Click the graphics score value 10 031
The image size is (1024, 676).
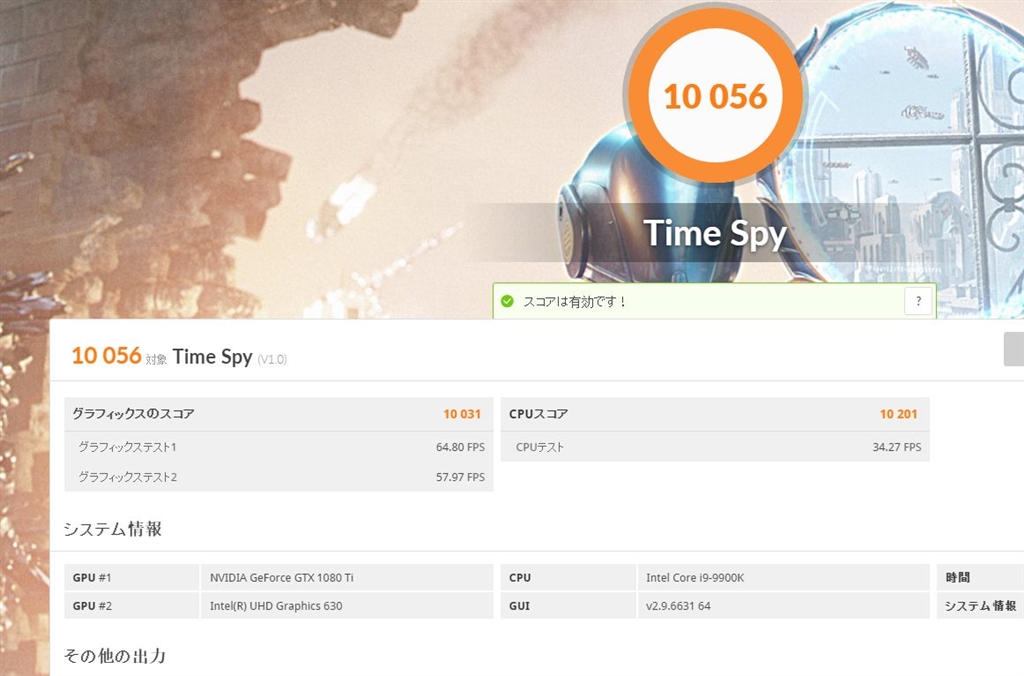pyautogui.click(x=462, y=414)
